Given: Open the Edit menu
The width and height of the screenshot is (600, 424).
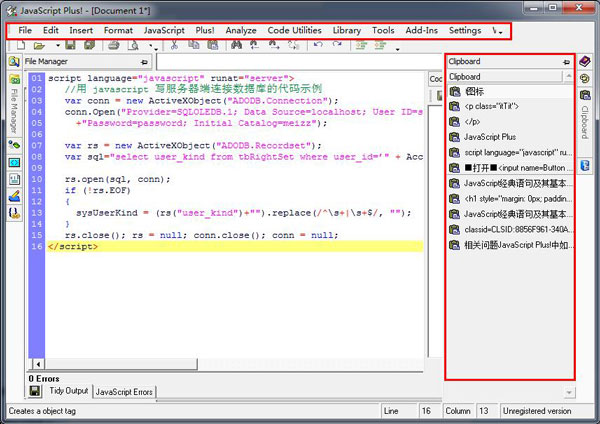Looking at the screenshot, I should pos(51,30).
